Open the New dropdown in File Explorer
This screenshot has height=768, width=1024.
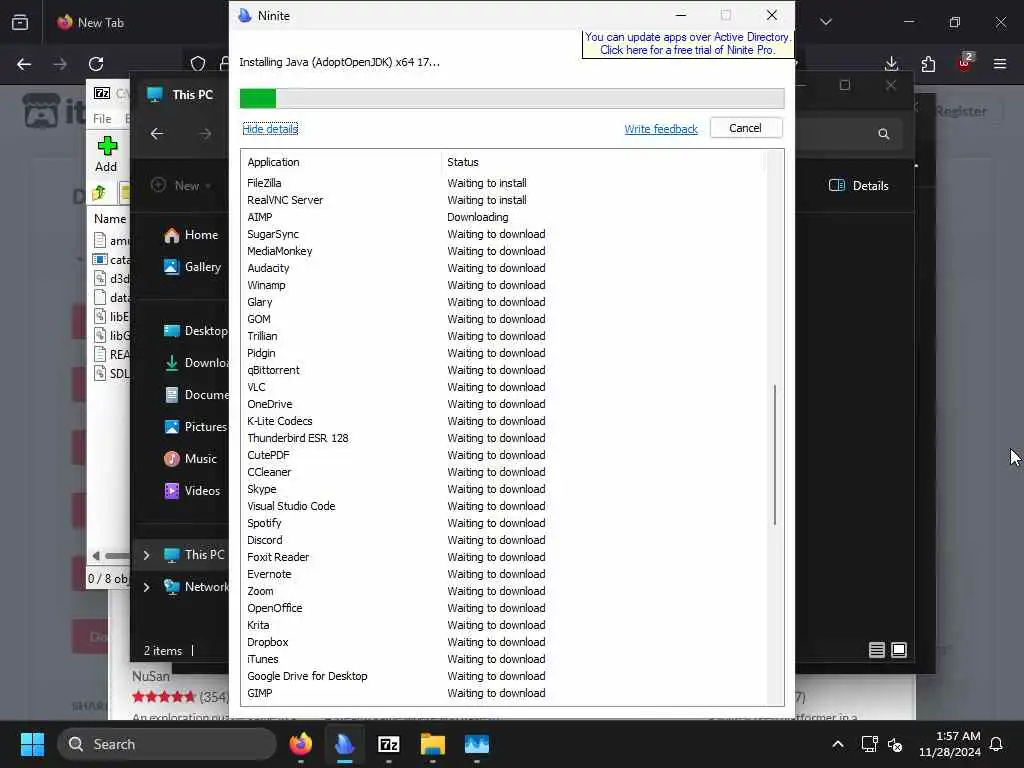181,185
